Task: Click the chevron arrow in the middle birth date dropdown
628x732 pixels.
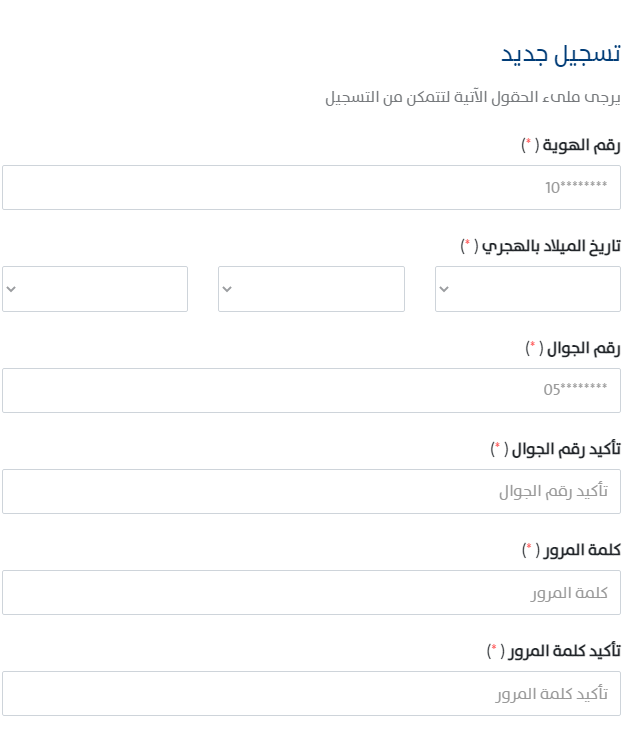Action: click(x=227, y=289)
